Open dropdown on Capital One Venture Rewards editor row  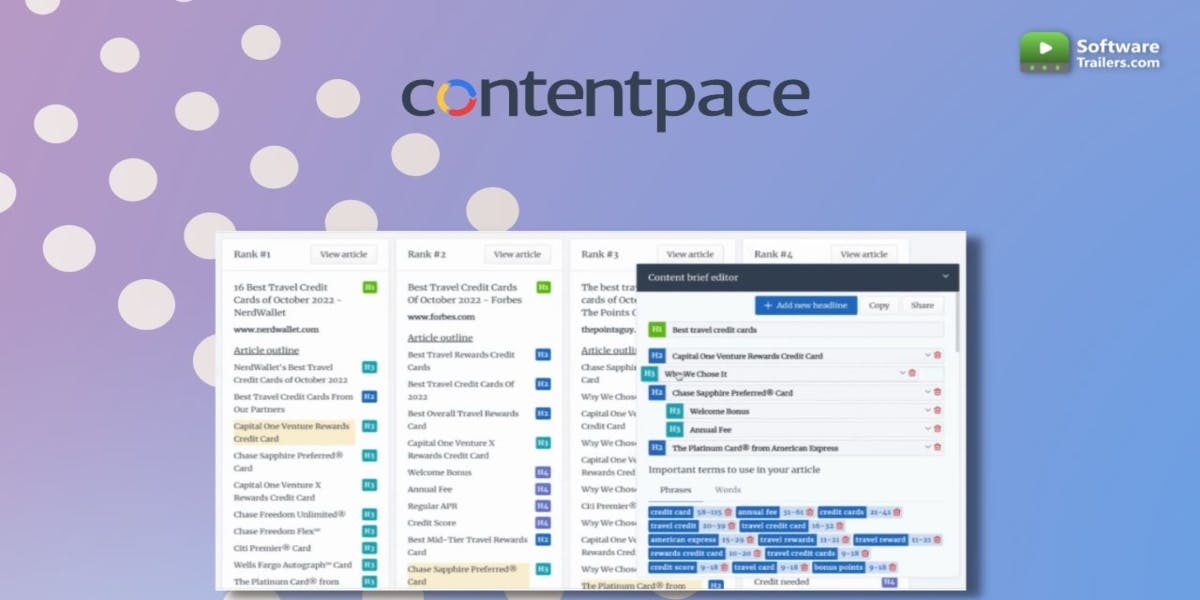tap(927, 355)
